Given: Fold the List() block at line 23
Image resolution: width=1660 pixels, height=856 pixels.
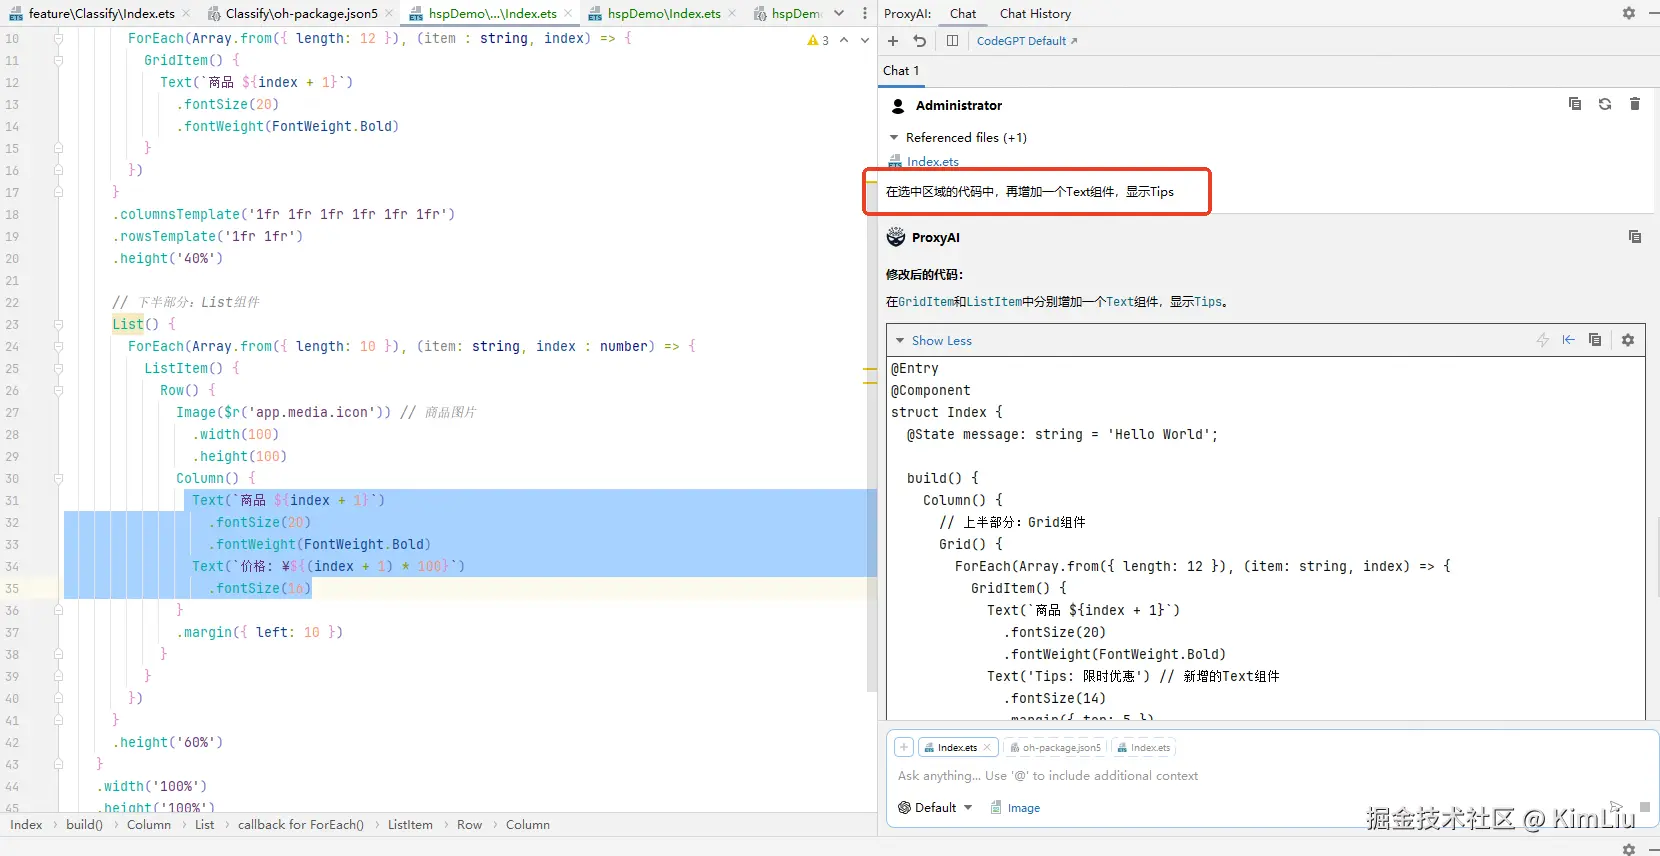Looking at the screenshot, I should (58, 324).
